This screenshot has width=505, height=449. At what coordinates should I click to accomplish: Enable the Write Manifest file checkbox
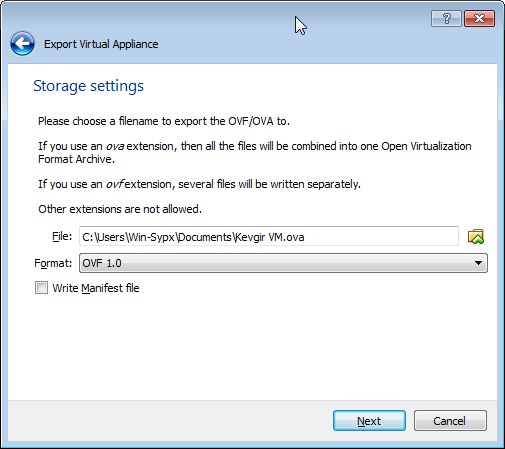(x=41, y=288)
